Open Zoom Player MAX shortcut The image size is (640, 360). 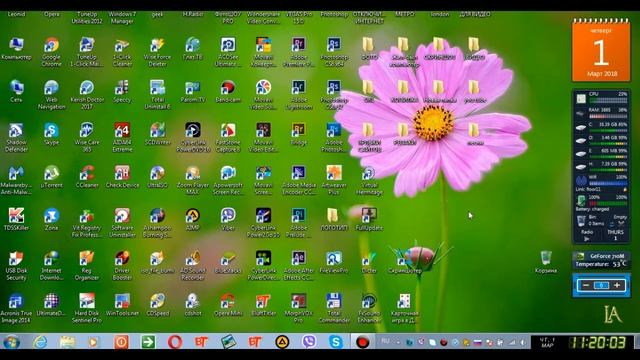point(193,180)
